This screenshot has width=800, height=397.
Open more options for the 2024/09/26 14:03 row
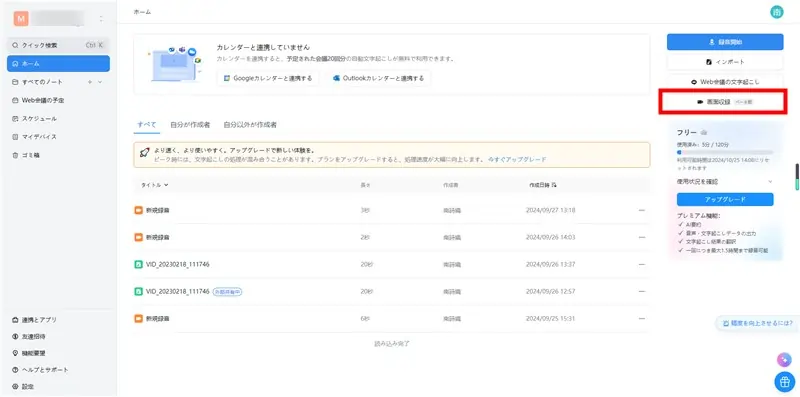pos(642,237)
